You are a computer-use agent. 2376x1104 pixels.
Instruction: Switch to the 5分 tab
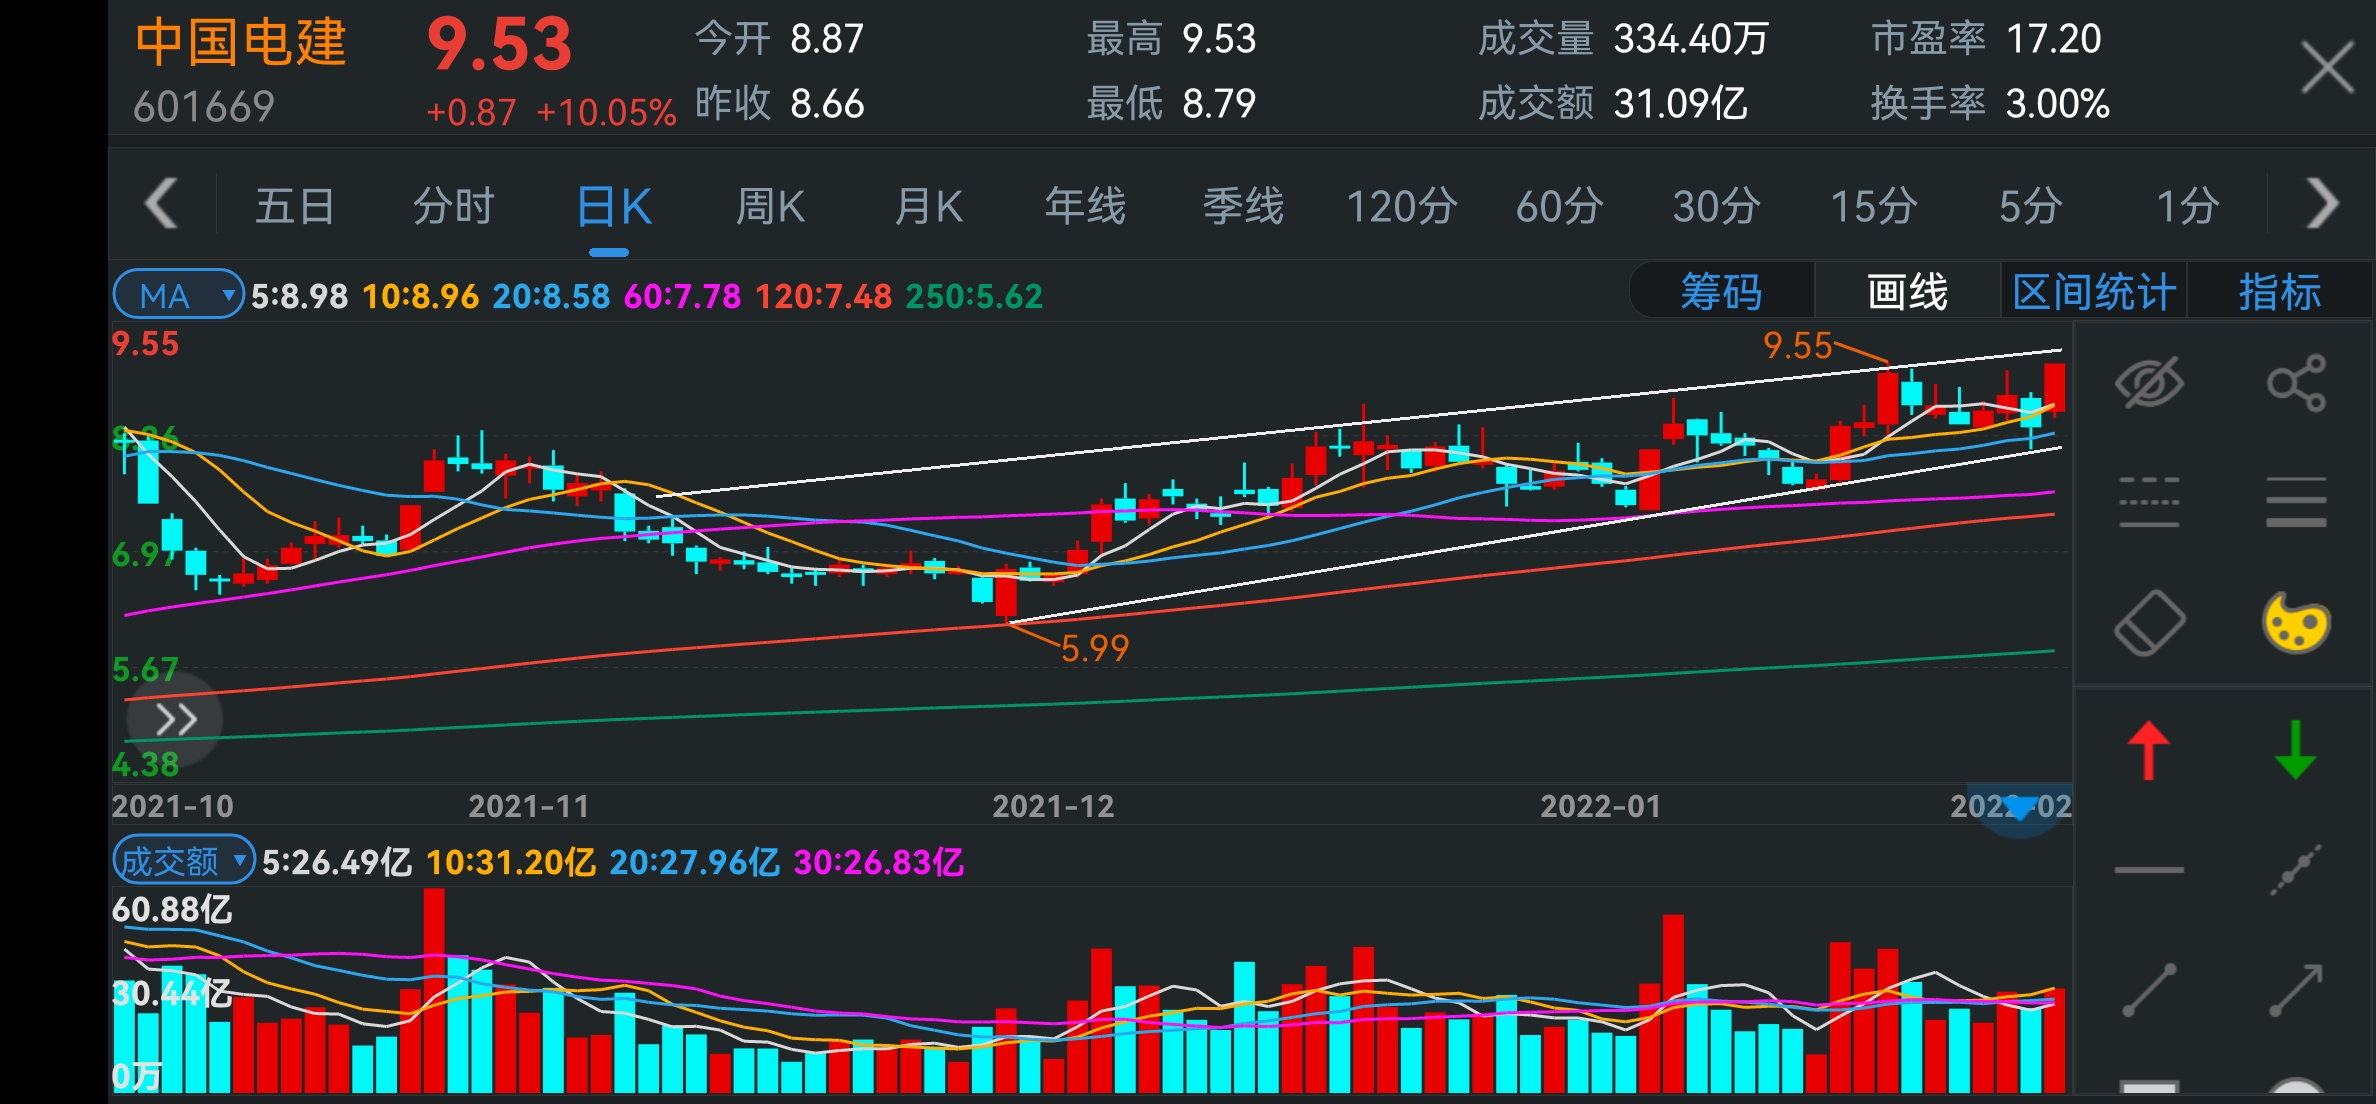(x=2030, y=206)
